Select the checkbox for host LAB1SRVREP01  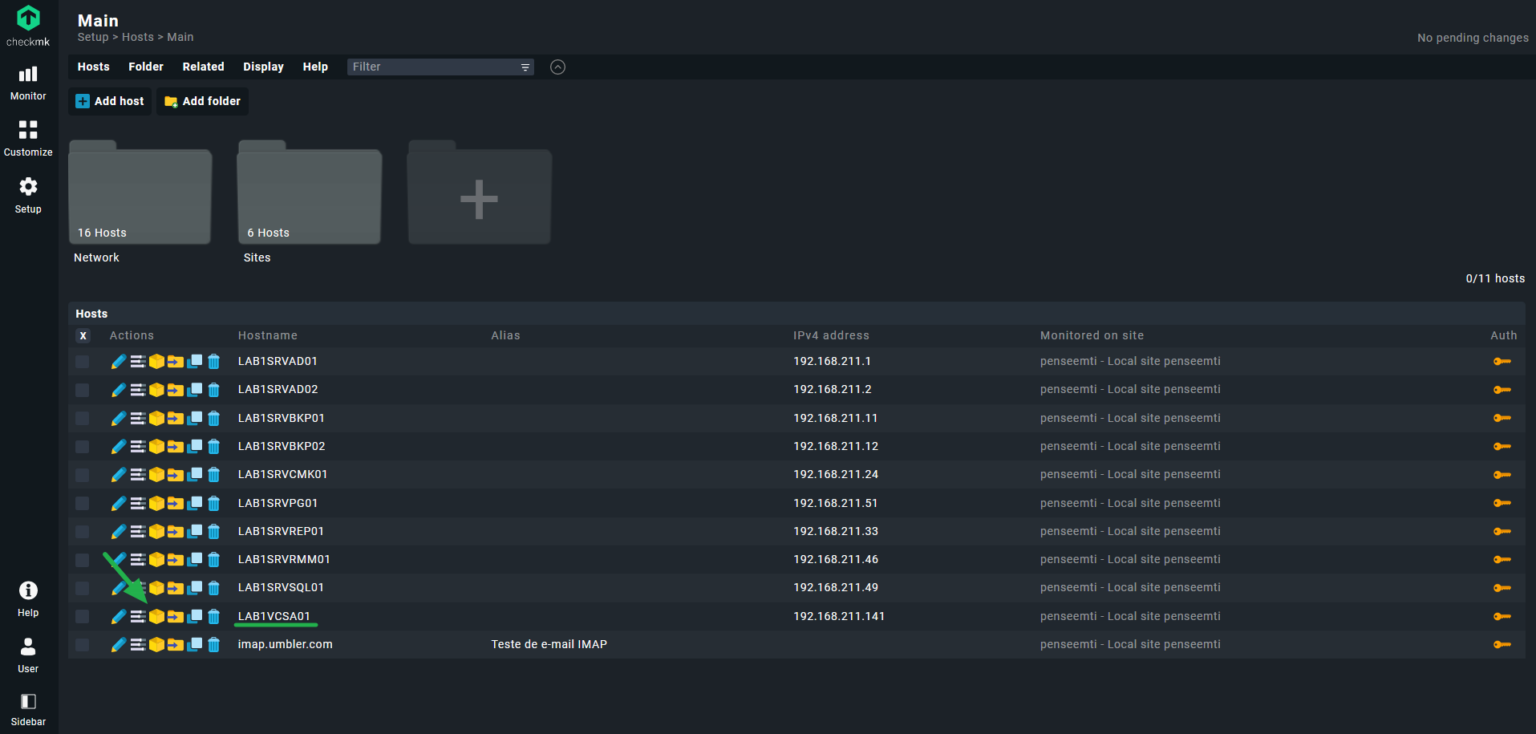pyautogui.click(x=82, y=531)
